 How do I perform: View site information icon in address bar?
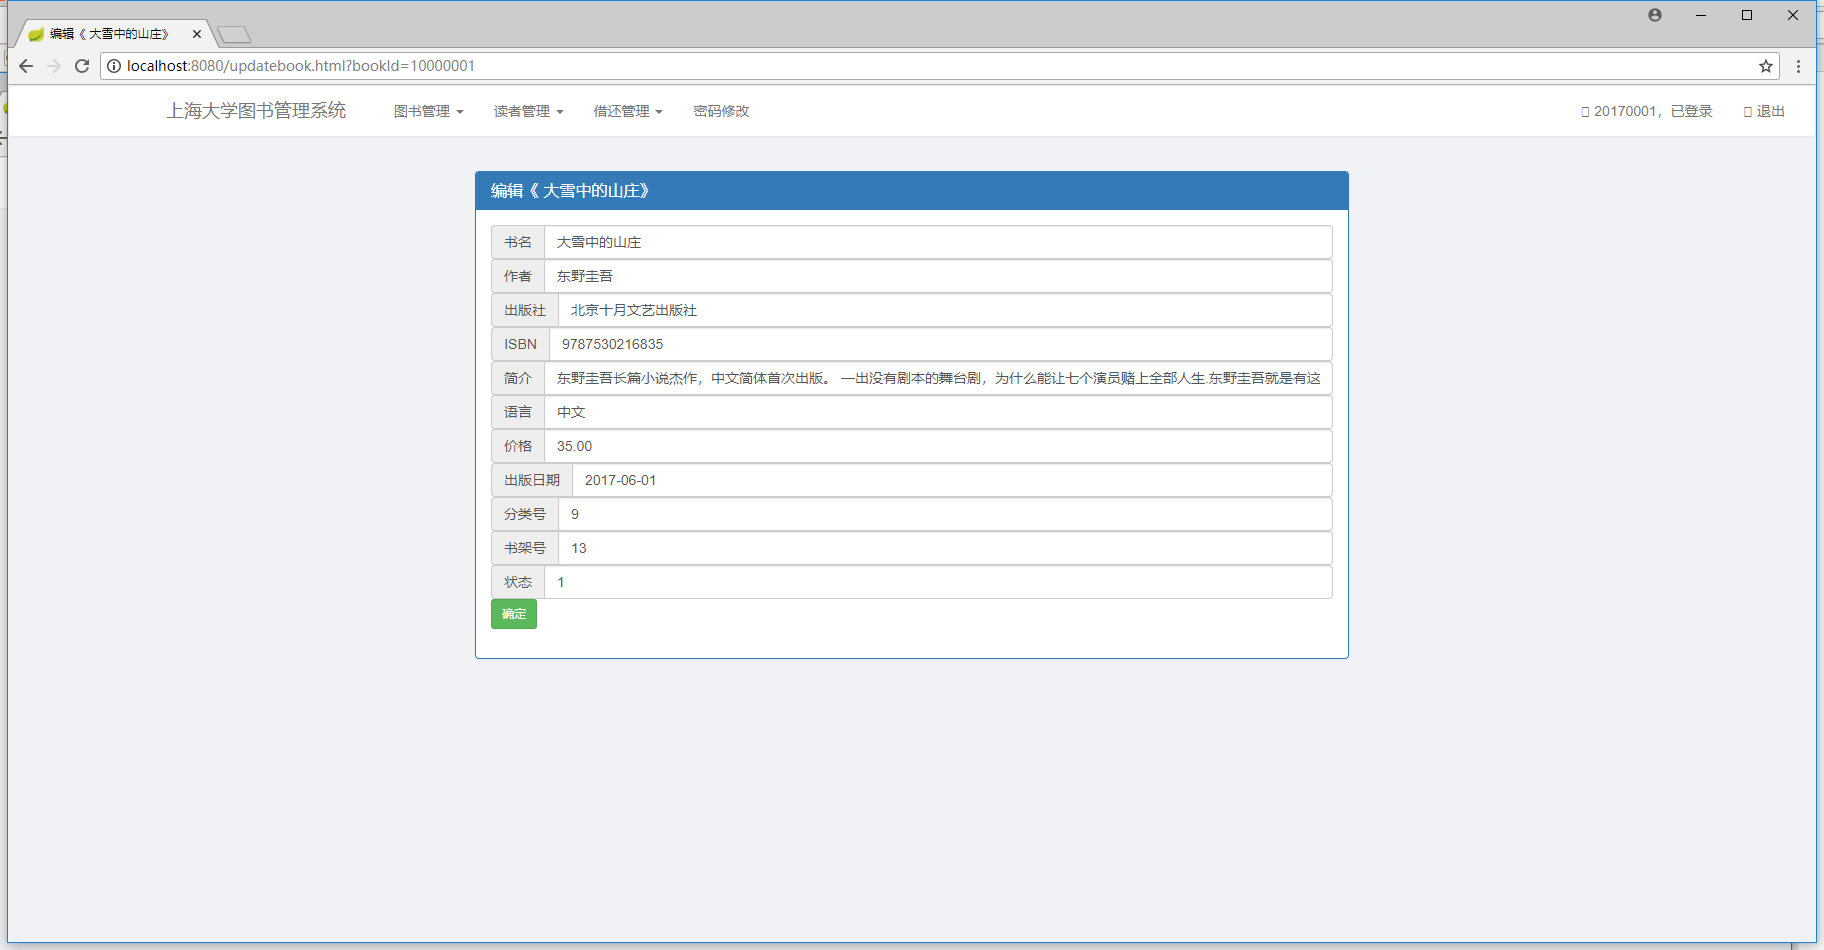114,66
